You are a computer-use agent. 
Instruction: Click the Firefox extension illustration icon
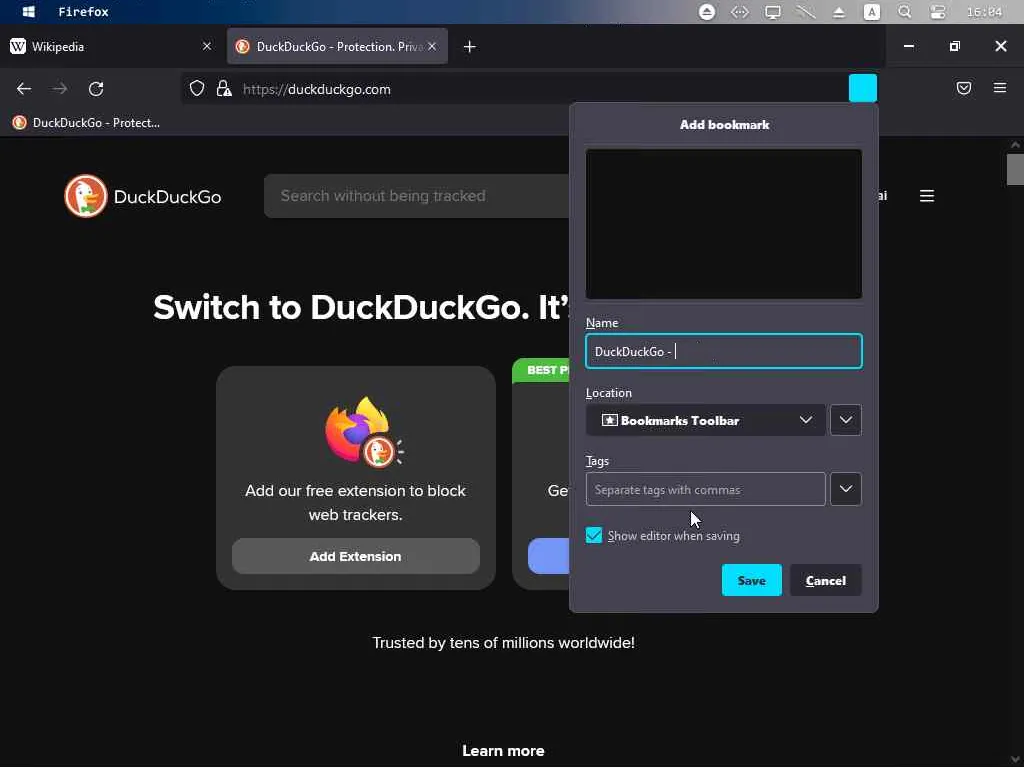click(x=363, y=432)
